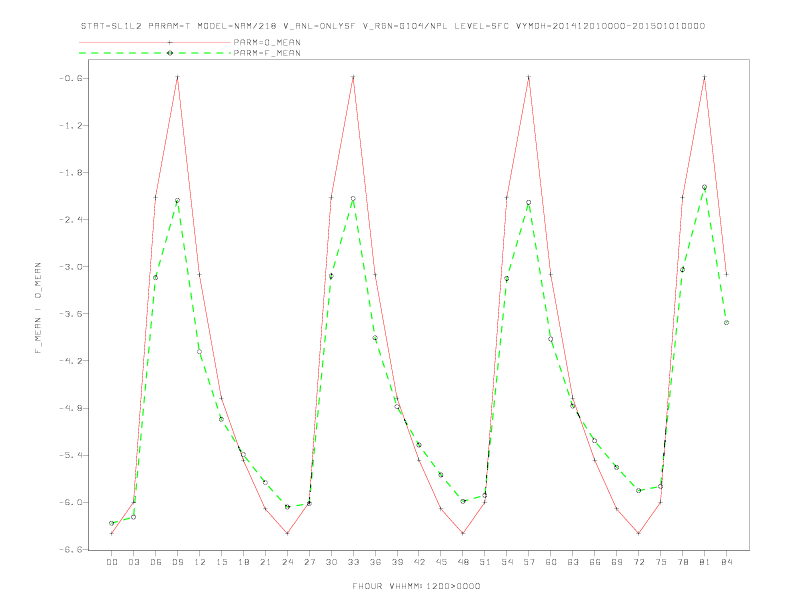Click the 33 forecast hour tick label
792x612 pixels.
(x=353, y=562)
